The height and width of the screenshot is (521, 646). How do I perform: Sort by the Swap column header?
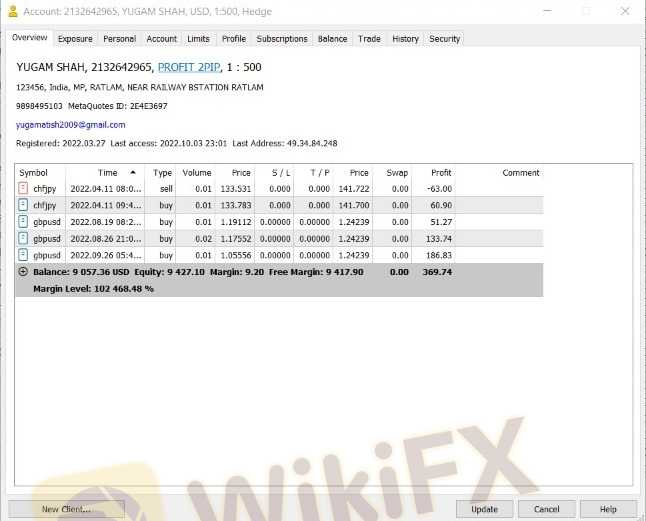392,173
